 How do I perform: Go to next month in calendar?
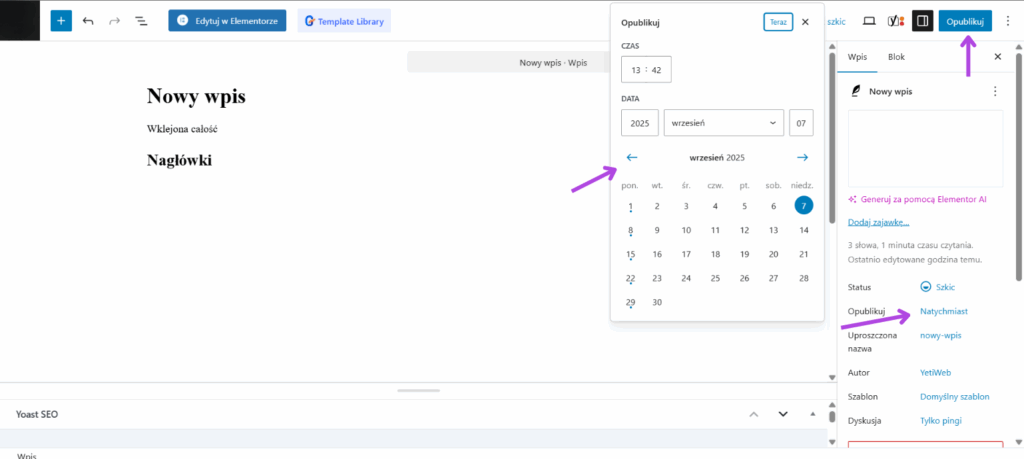(x=802, y=157)
